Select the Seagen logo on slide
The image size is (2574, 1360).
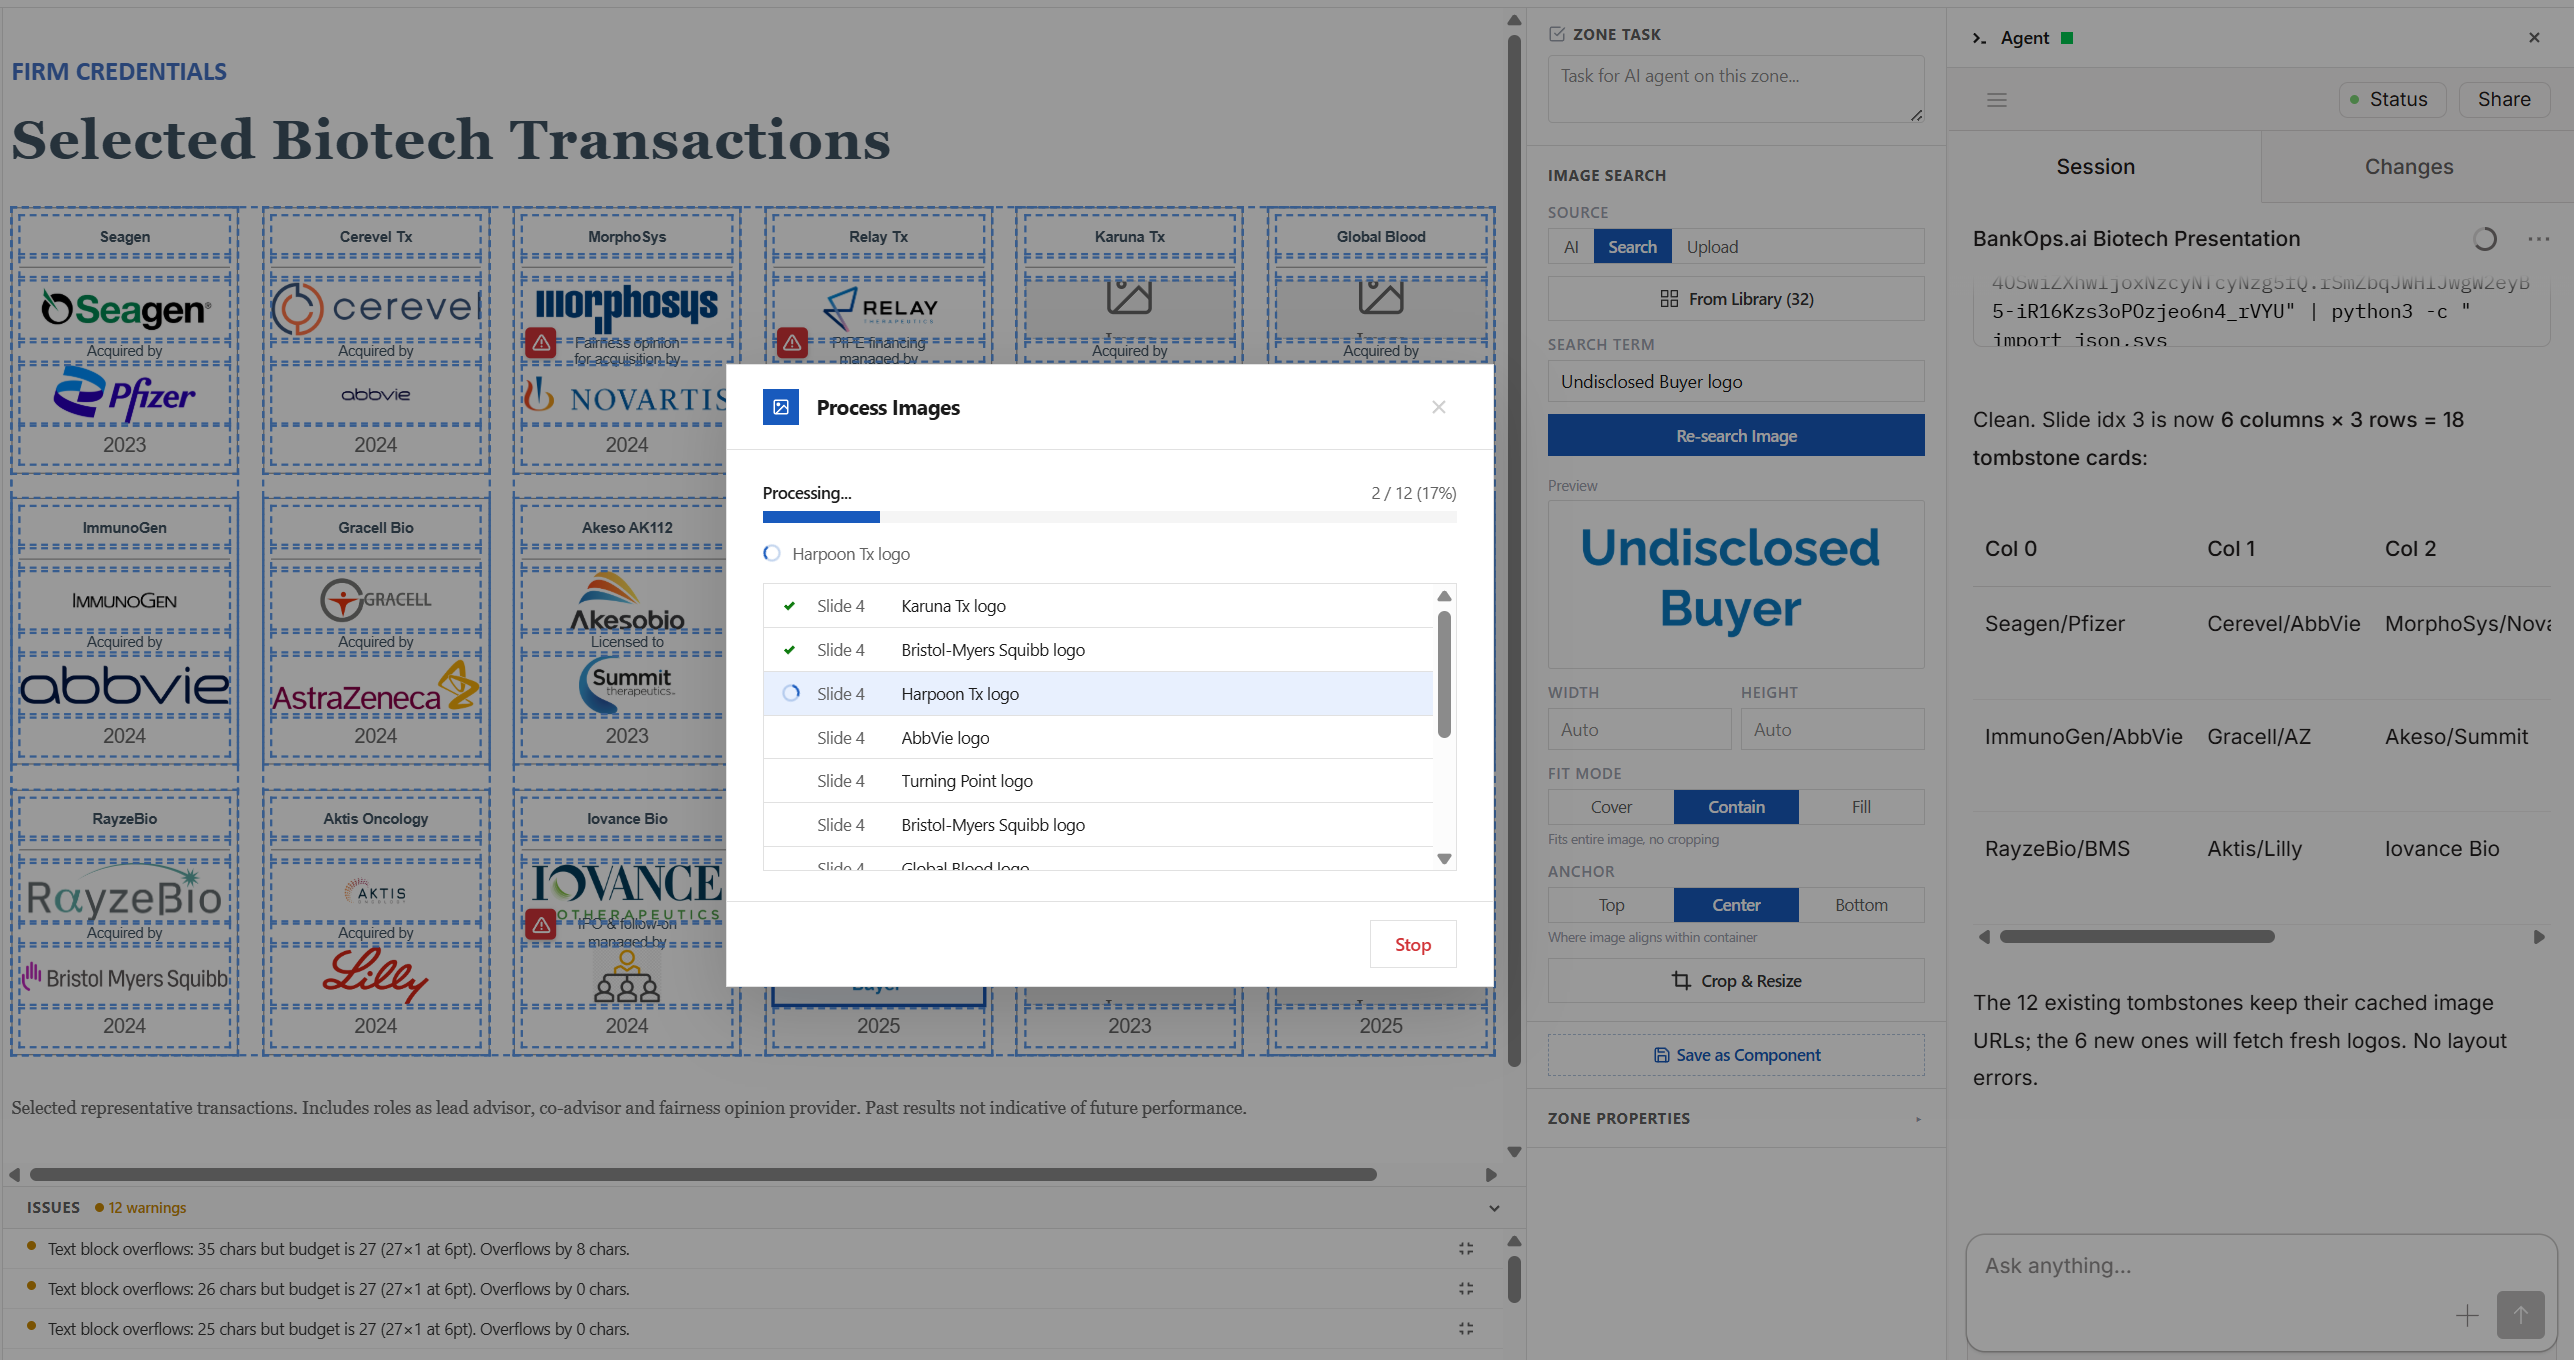[x=125, y=309]
